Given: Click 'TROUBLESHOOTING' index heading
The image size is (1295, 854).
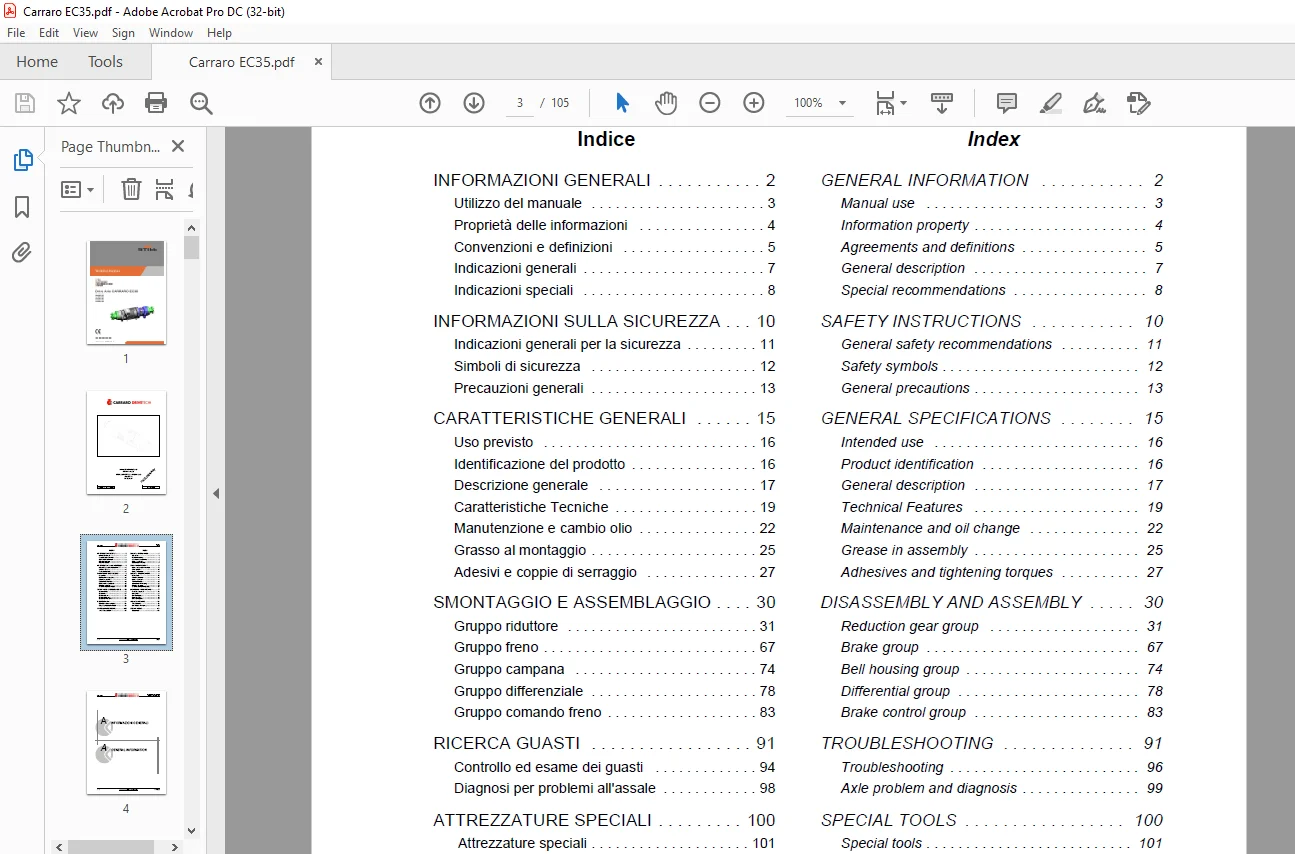Looking at the screenshot, I should [907, 744].
